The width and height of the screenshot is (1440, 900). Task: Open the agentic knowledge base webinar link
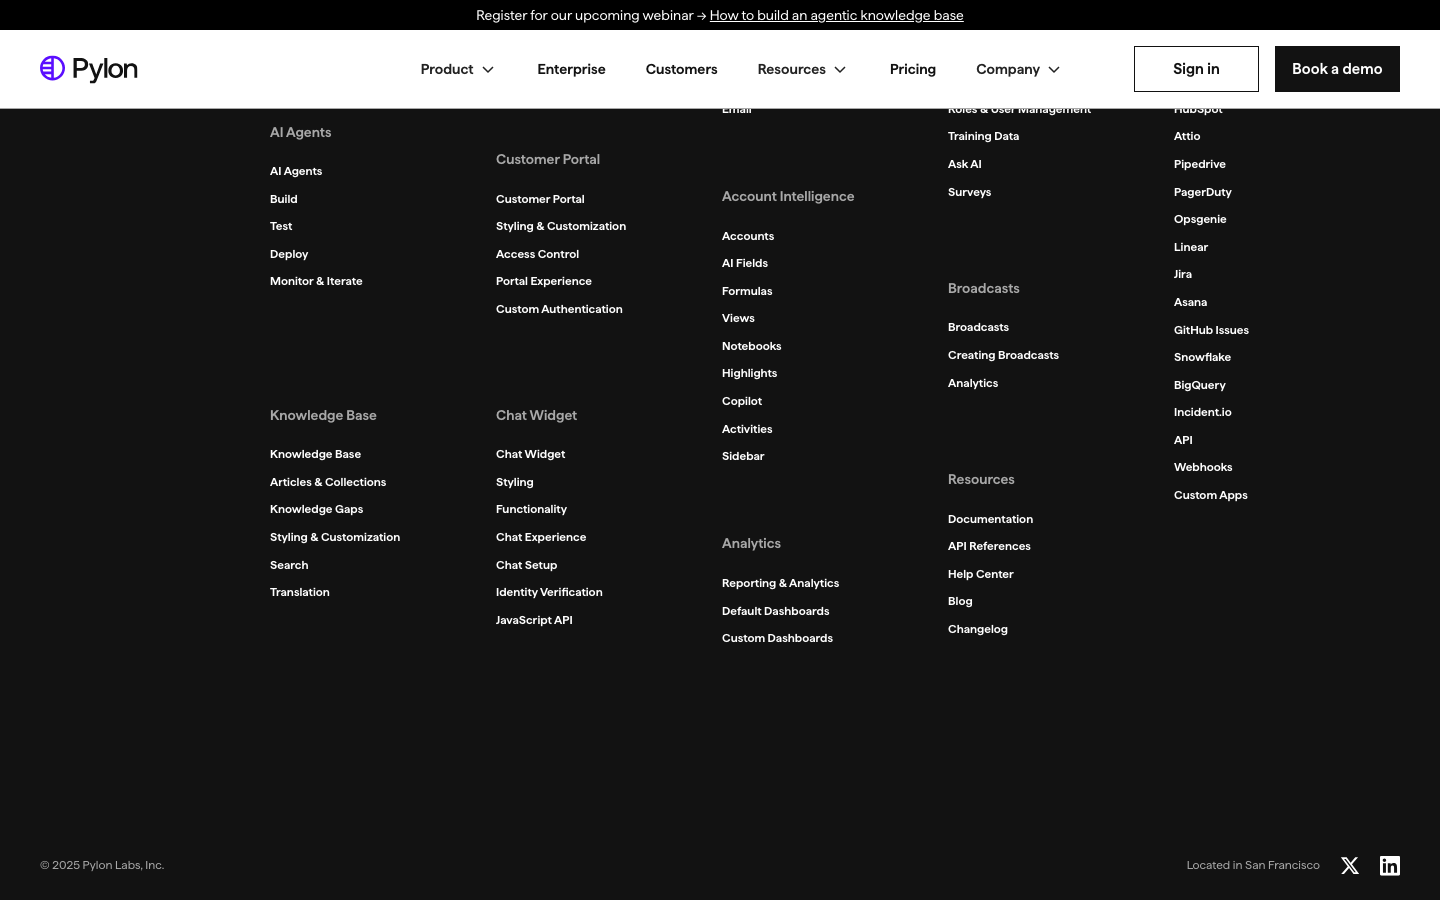tap(836, 15)
